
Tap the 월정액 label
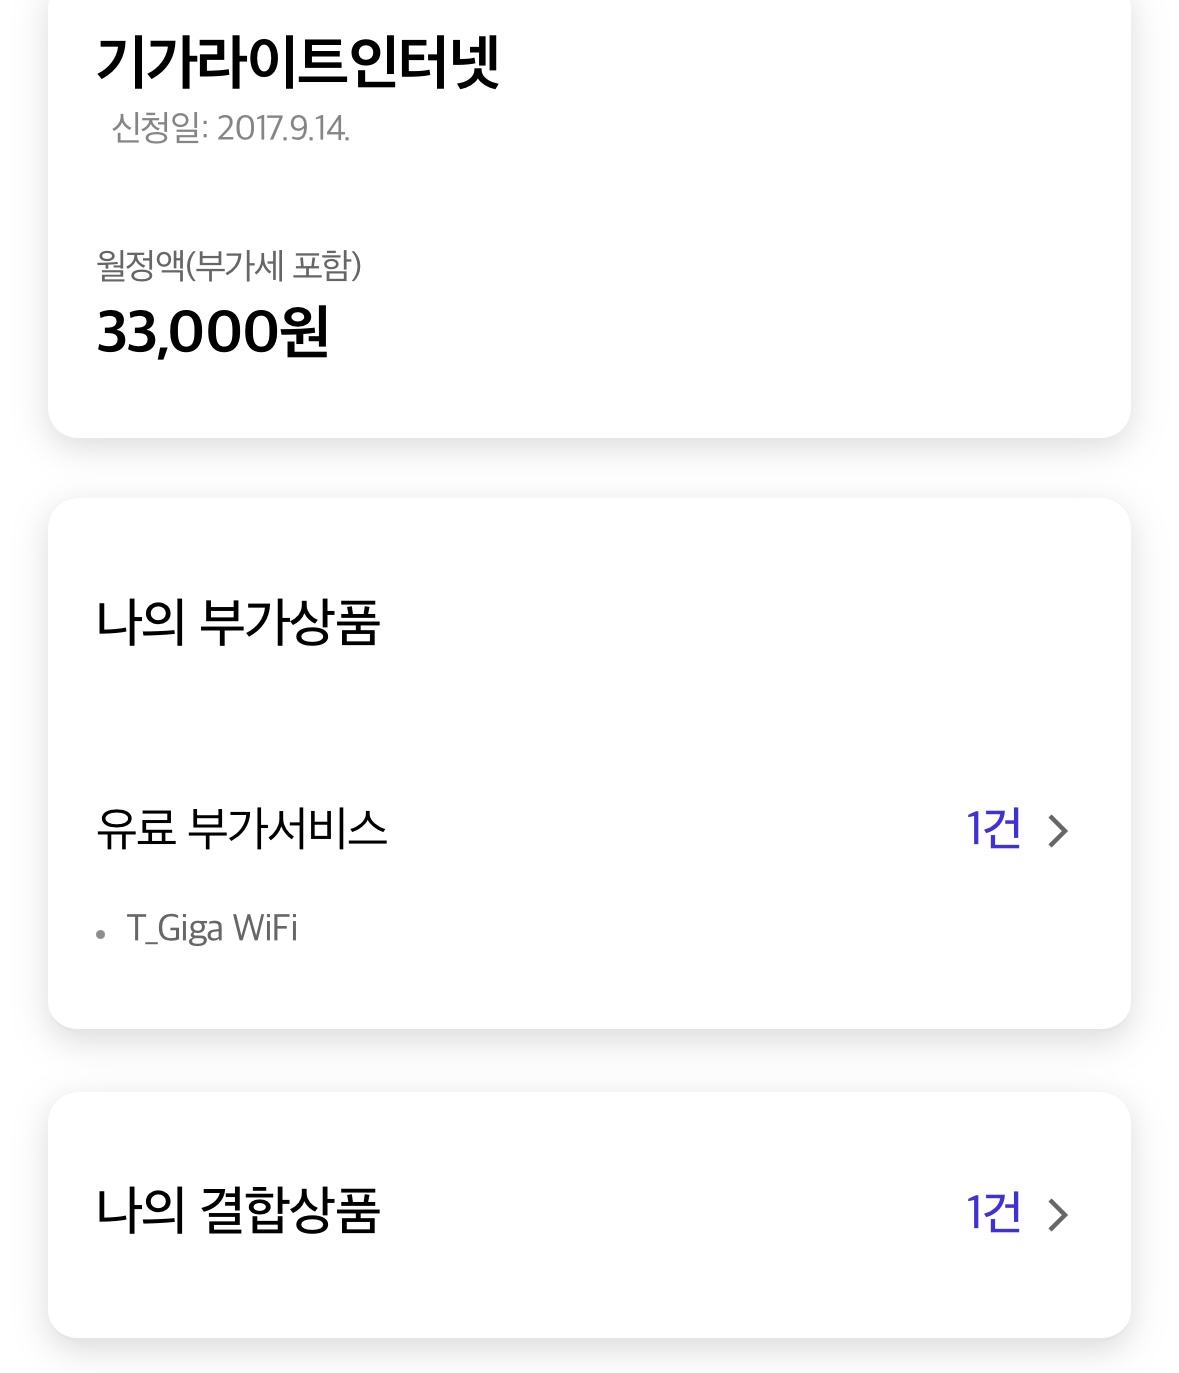[x=141, y=266]
